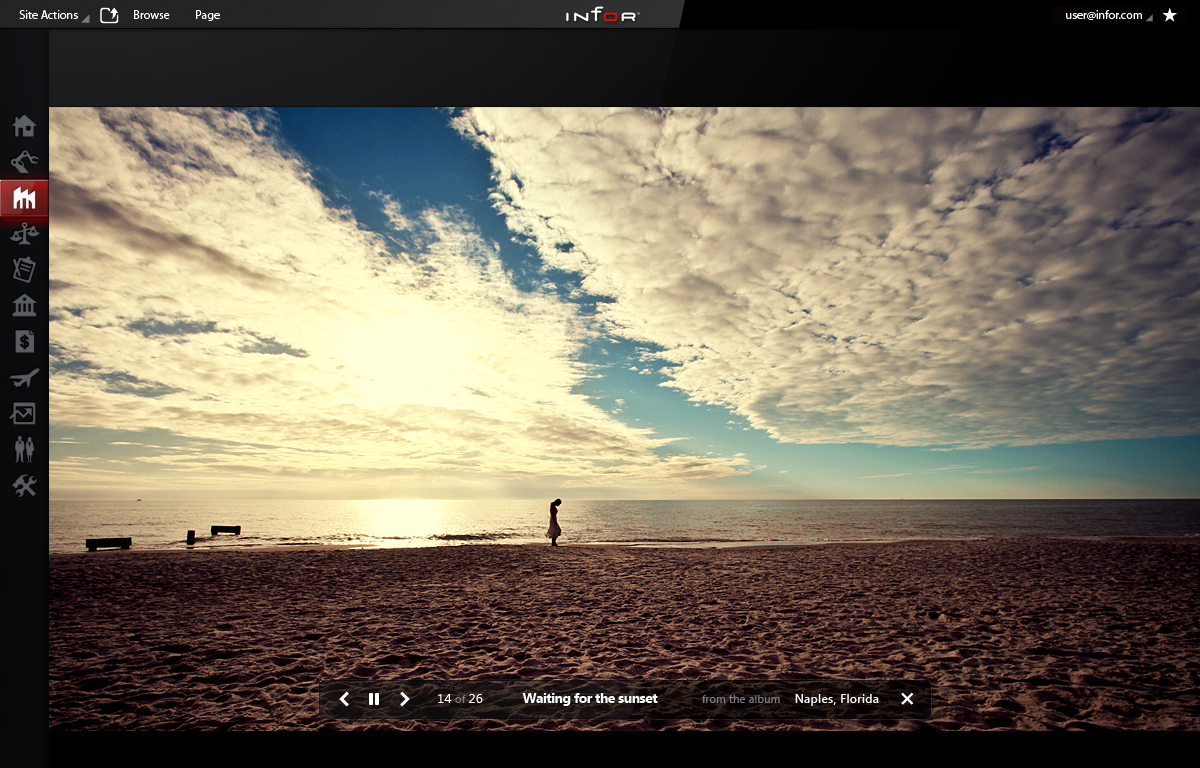1200x768 pixels.
Task: Click the star favorites icon
Action: pos(1170,15)
